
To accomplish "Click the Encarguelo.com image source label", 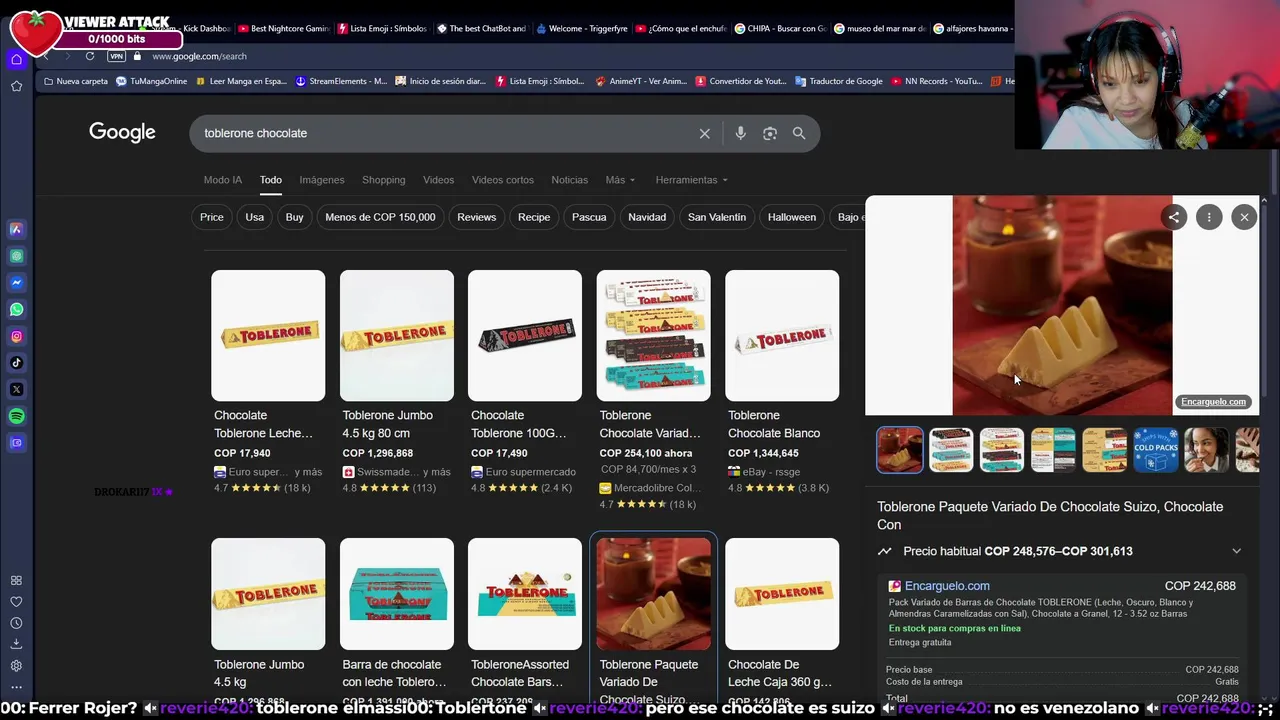I will pyautogui.click(x=1213, y=402).
